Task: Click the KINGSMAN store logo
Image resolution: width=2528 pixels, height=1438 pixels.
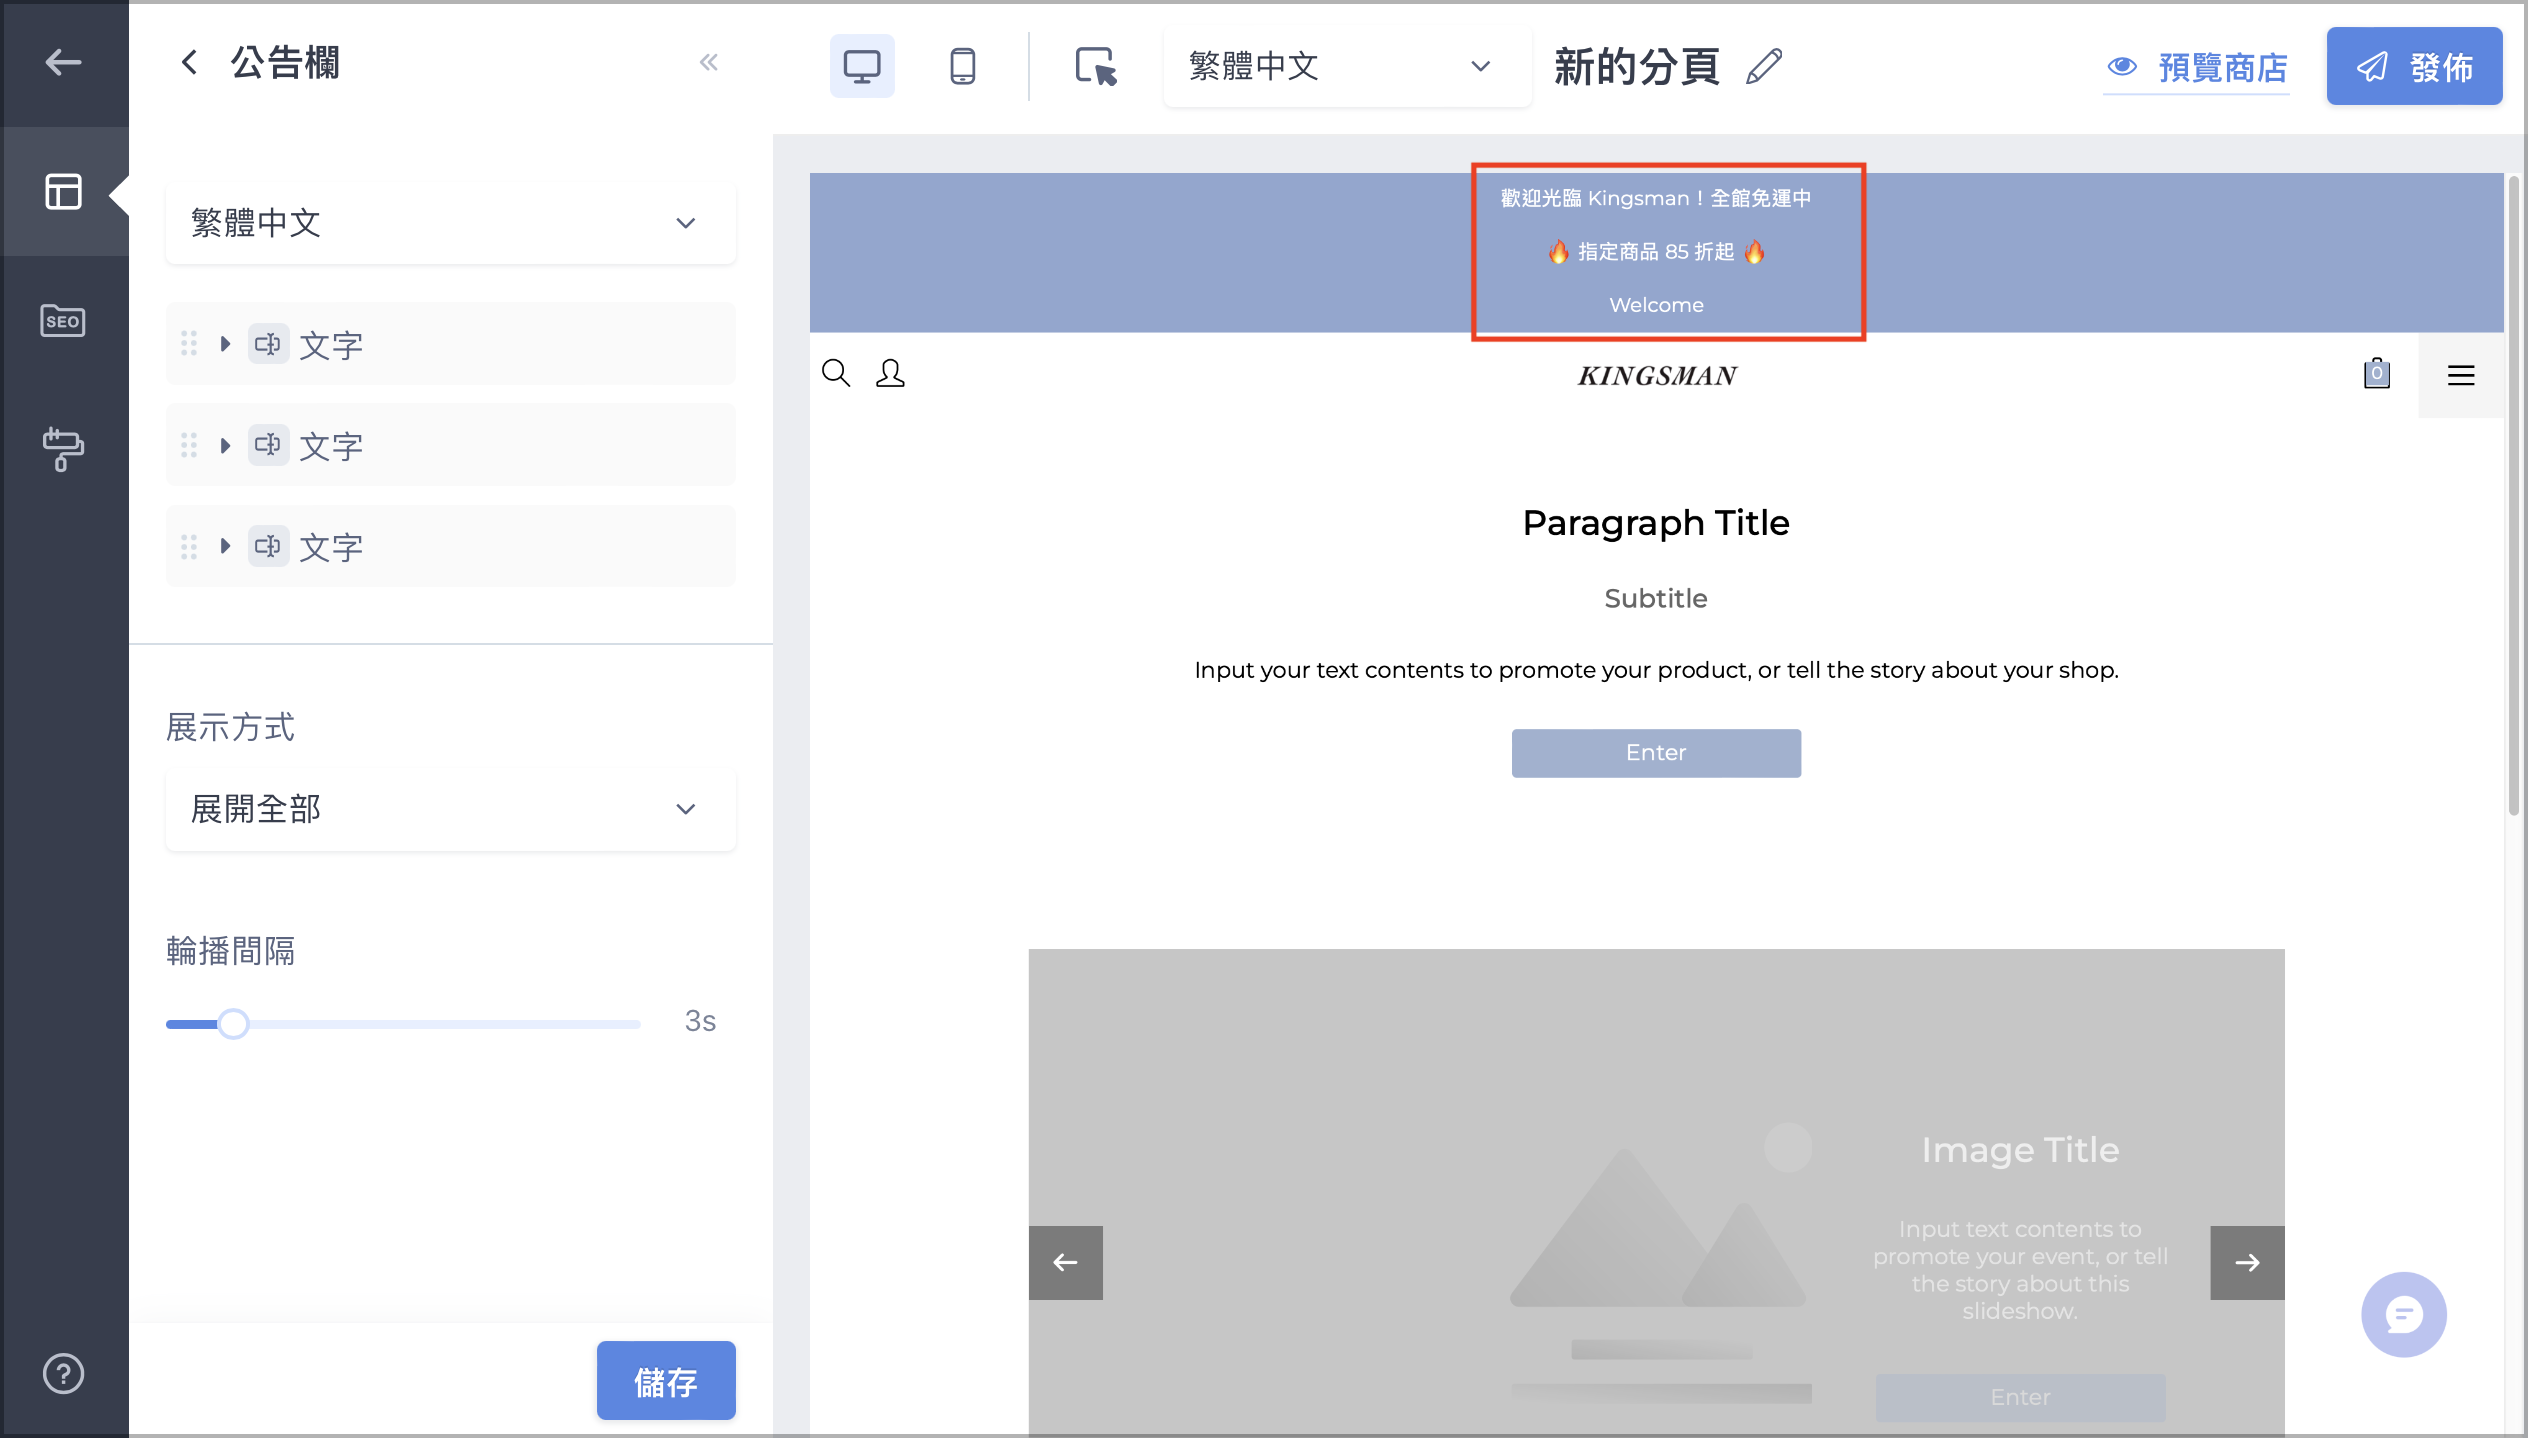Action: pyautogui.click(x=1656, y=376)
